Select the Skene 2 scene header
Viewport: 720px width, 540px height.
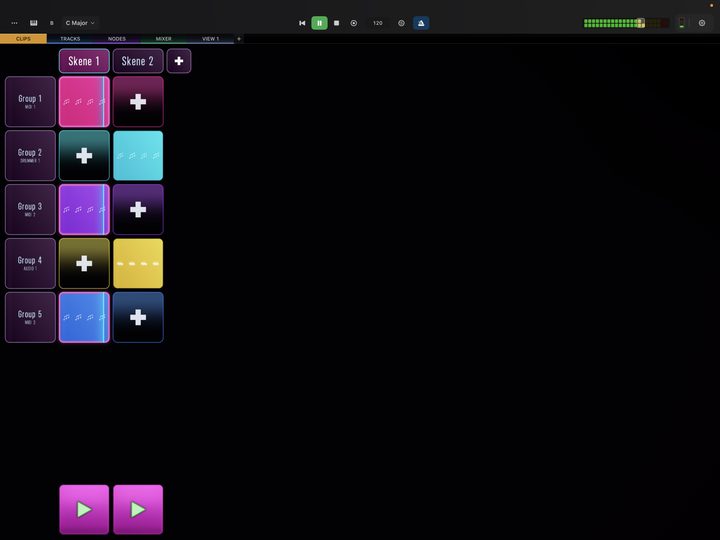pyautogui.click(x=138, y=61)
